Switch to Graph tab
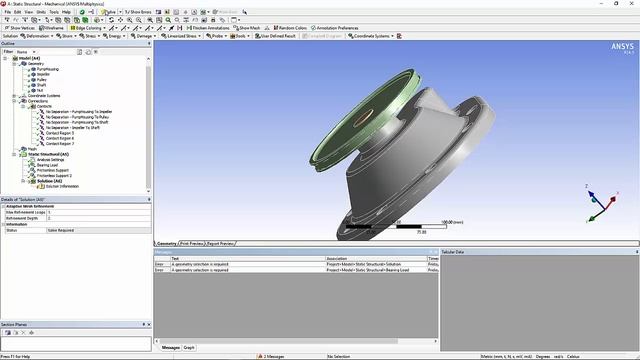Screen dimensions: 640x360 (x=189, y=348)
